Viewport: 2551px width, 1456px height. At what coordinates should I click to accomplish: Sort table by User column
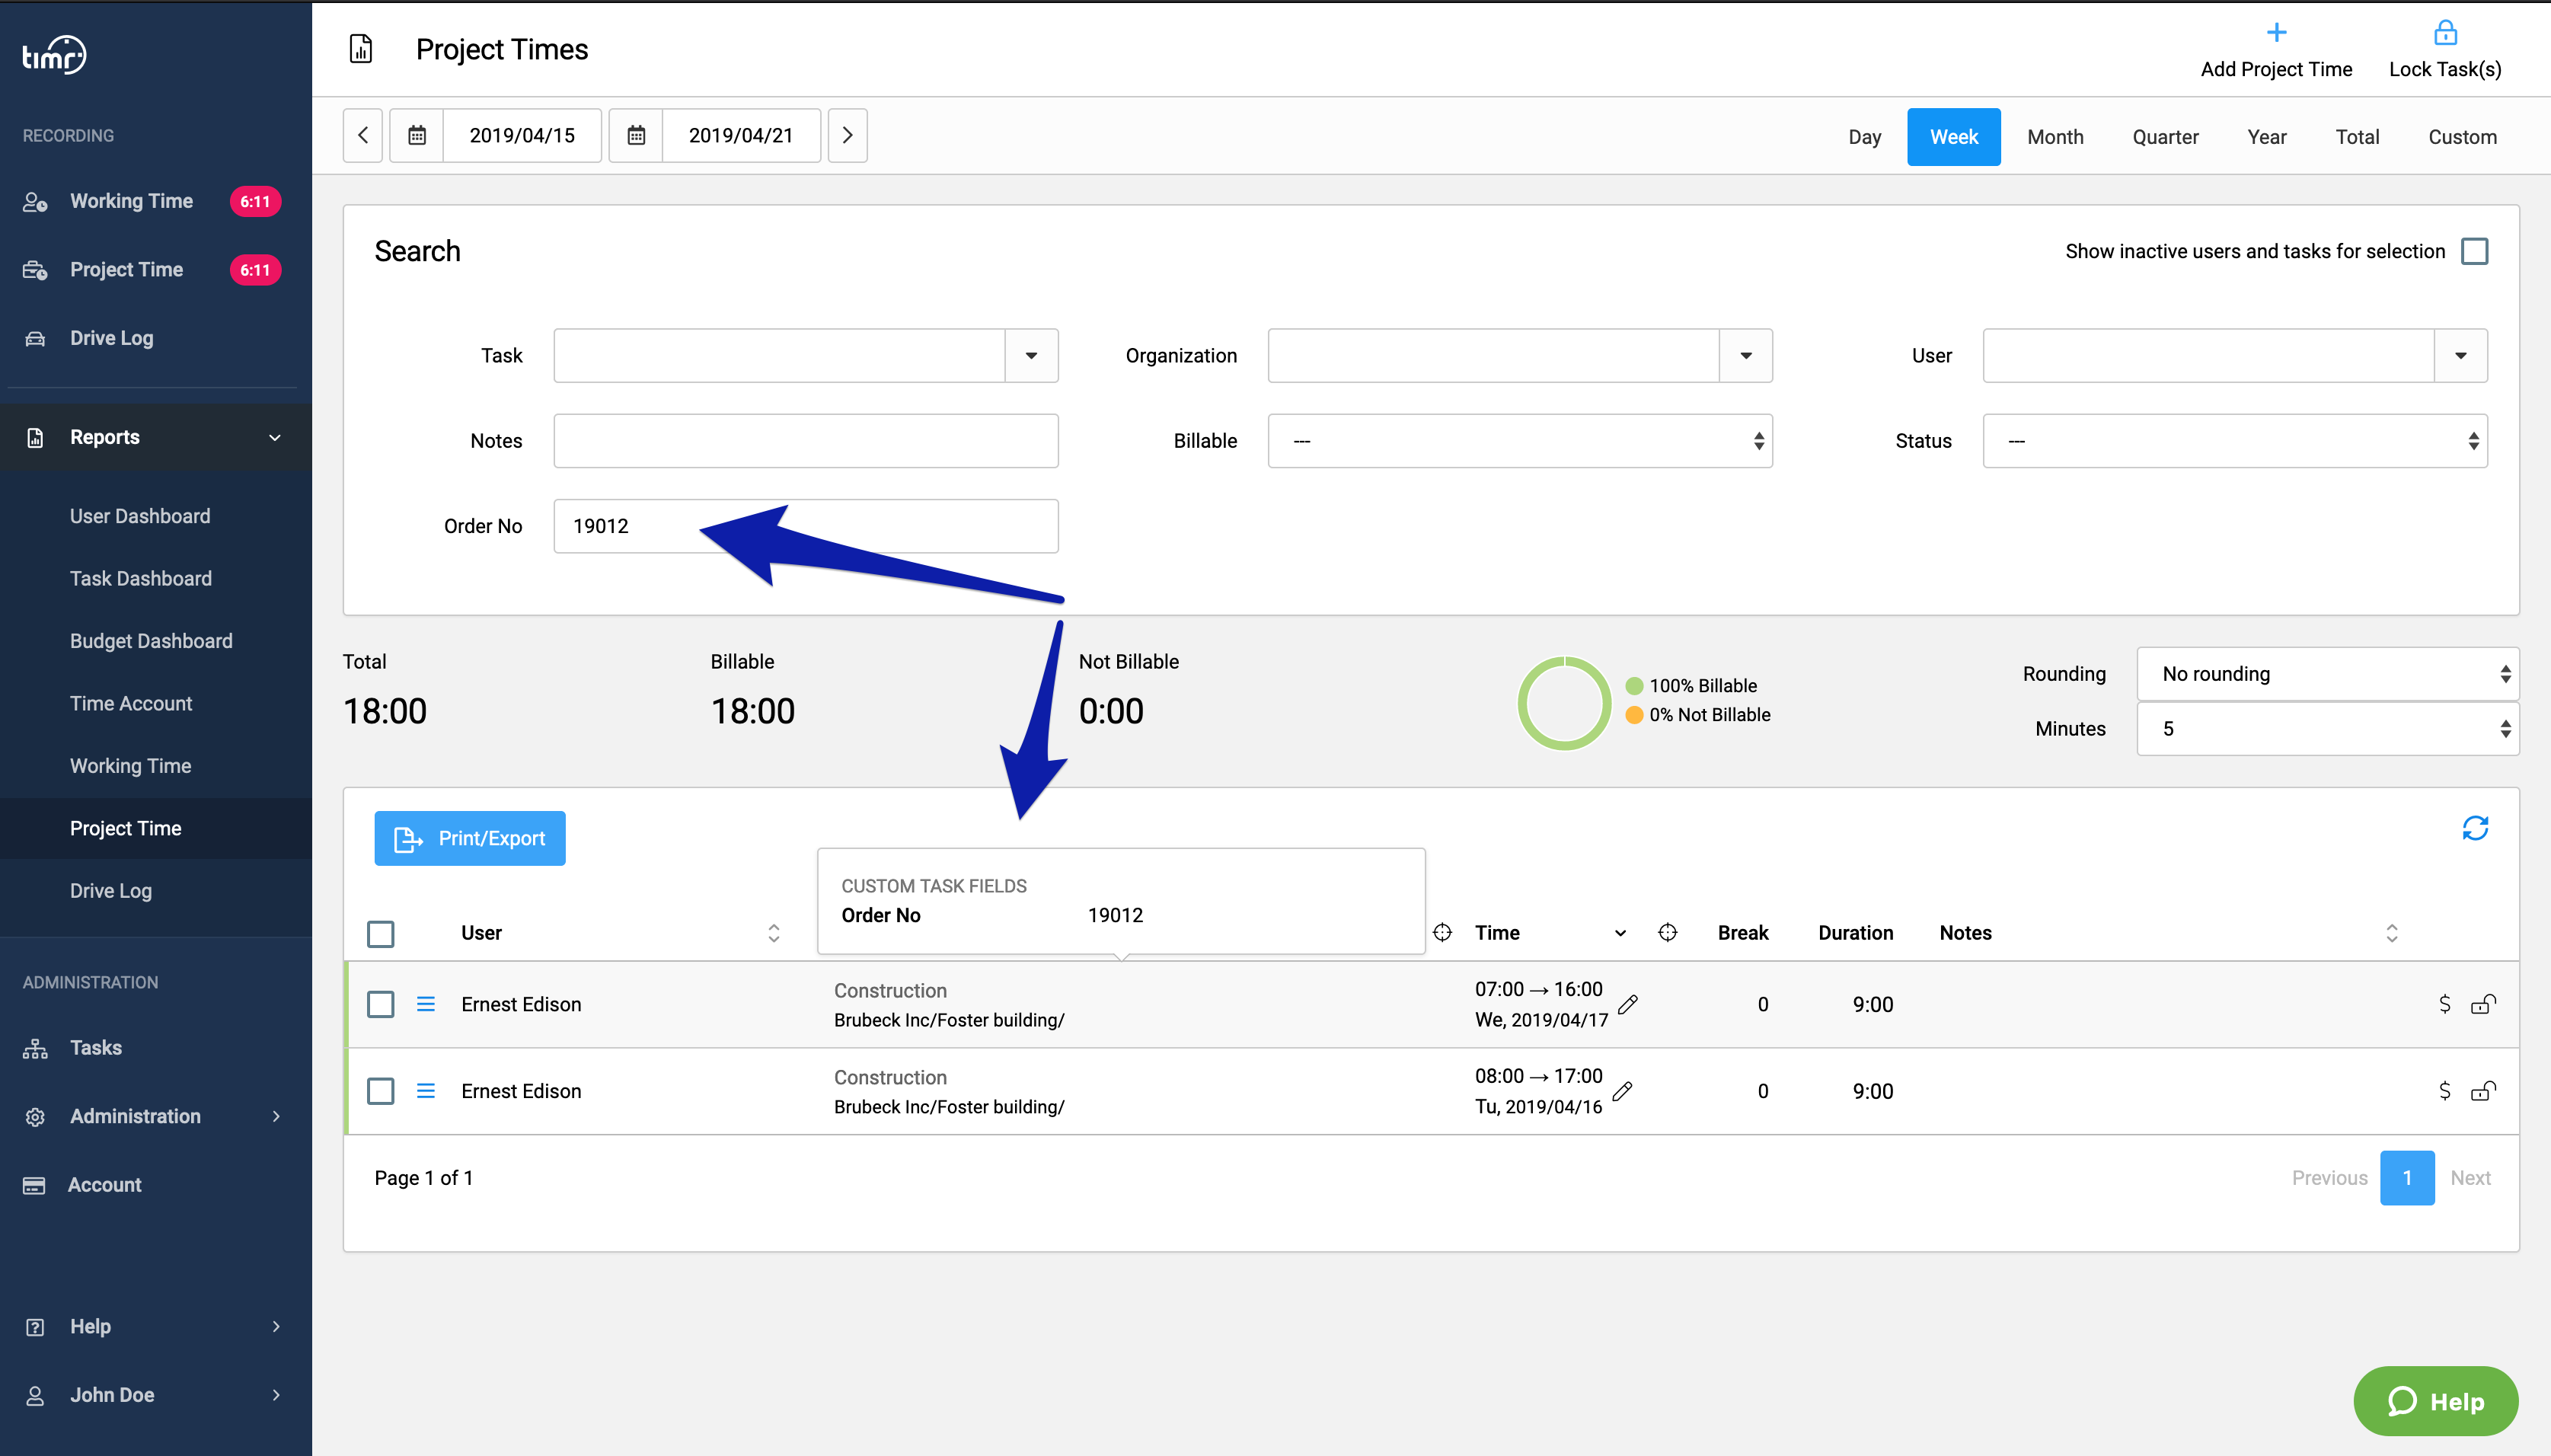[x=773, y=933]
